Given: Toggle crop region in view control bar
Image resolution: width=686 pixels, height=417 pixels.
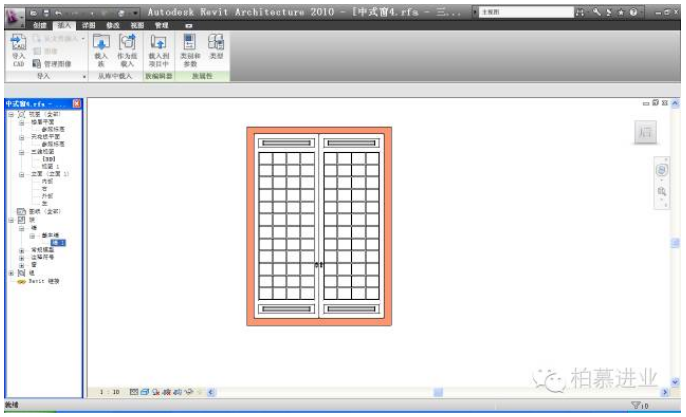Looking at the screenshot, I should tap(167, 392).
